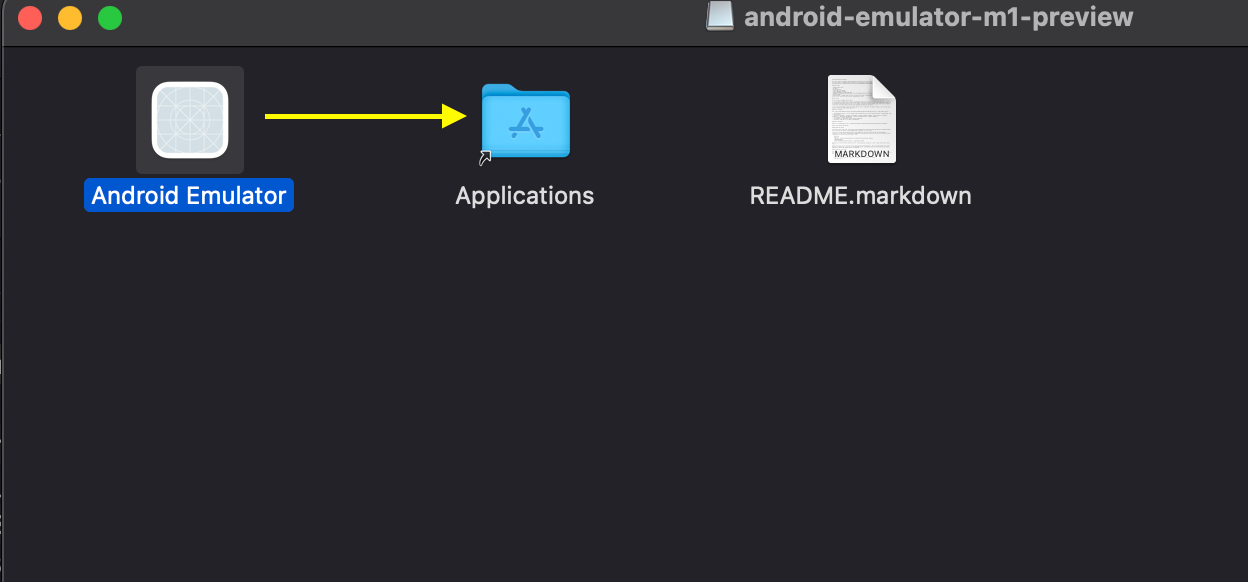Select the Android Emulator app icon
Image resolution: width=1248 pixels, height=582 pixels.
pyautogui.click(x=190, y=120)
